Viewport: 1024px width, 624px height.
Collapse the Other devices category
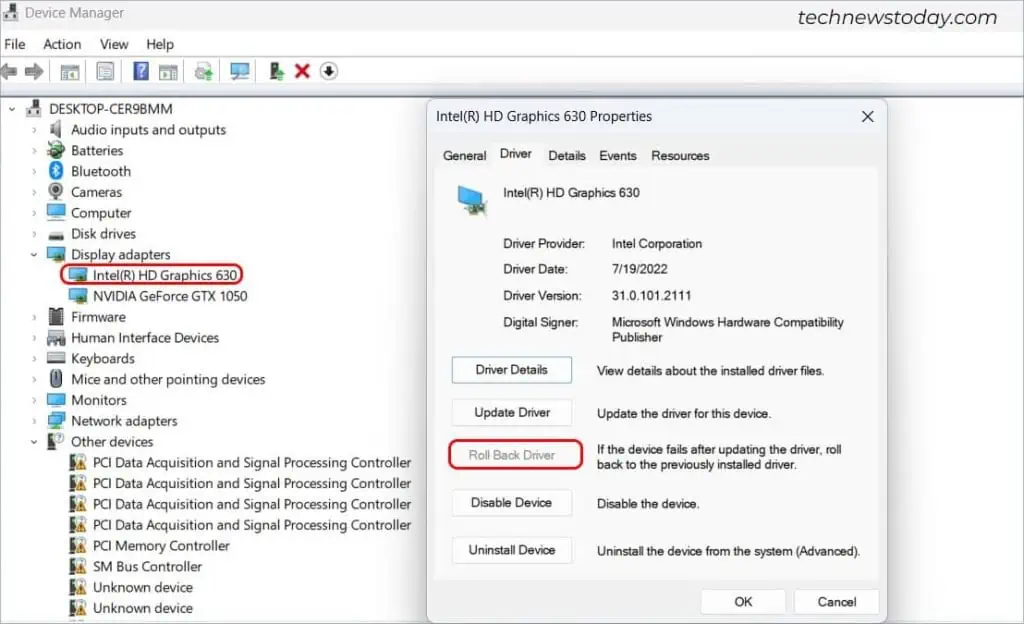click(x=34, y=442)
